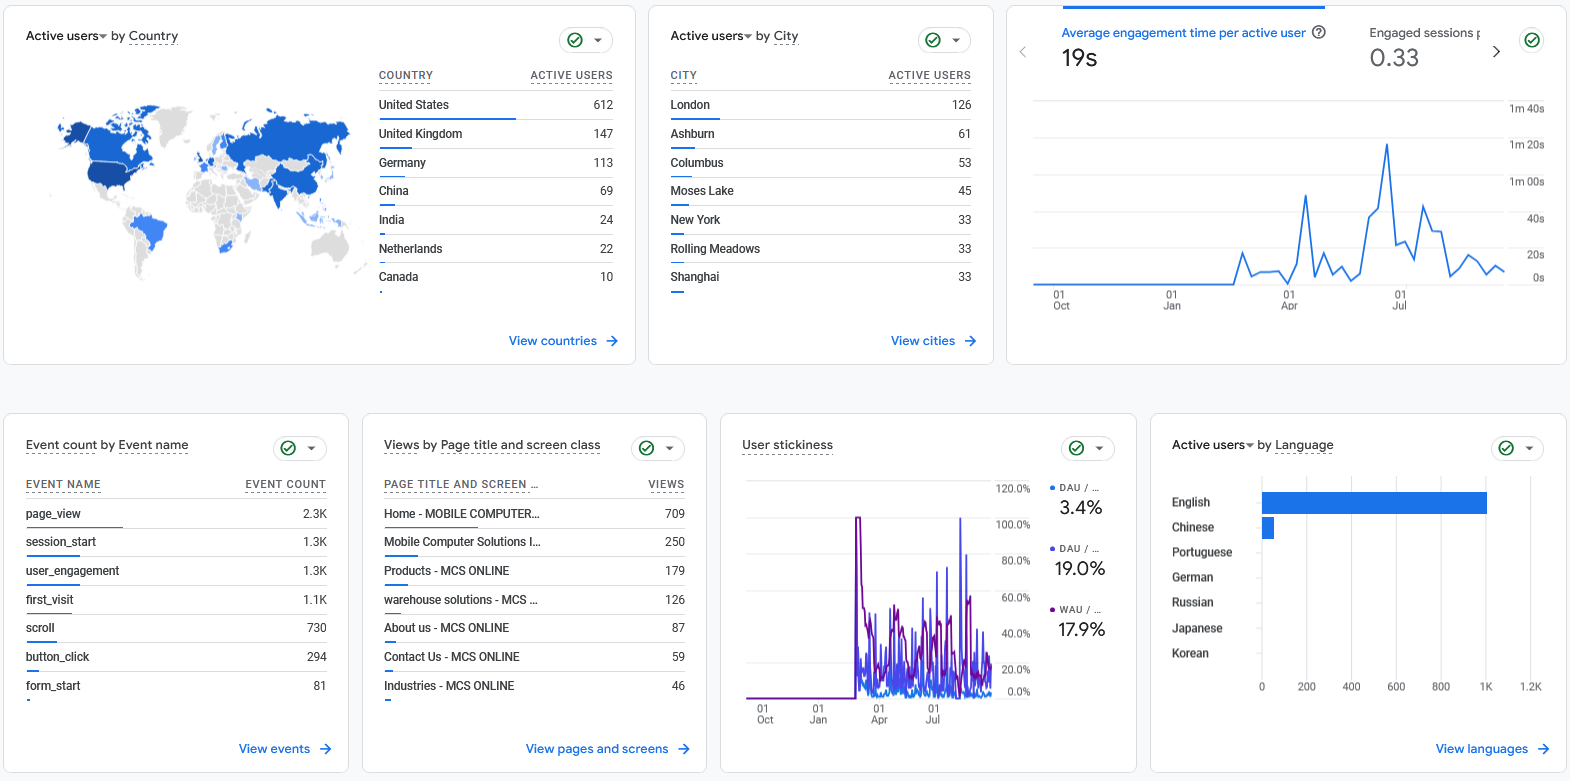Open Active users metric dropdown in City card
The width and height of the screenshot is (1570, 781).
(x=711, y=36)
